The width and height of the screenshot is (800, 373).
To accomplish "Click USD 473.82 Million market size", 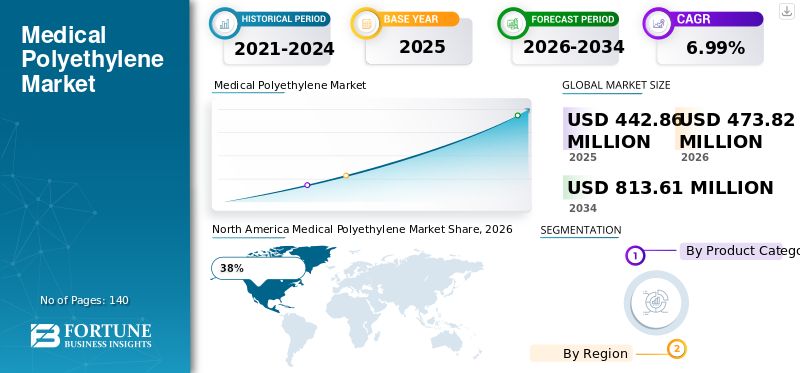I will click(737, 131).
